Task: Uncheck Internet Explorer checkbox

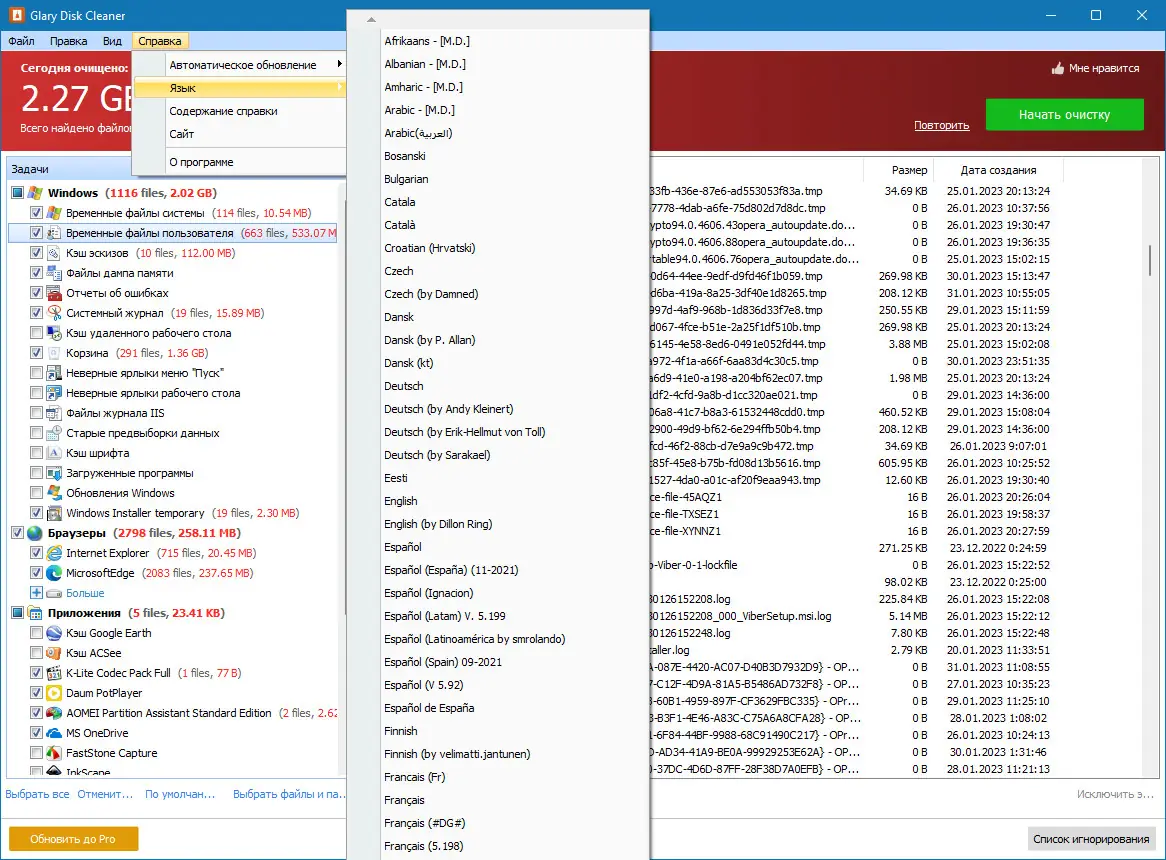Action: (x=36, y=553)
